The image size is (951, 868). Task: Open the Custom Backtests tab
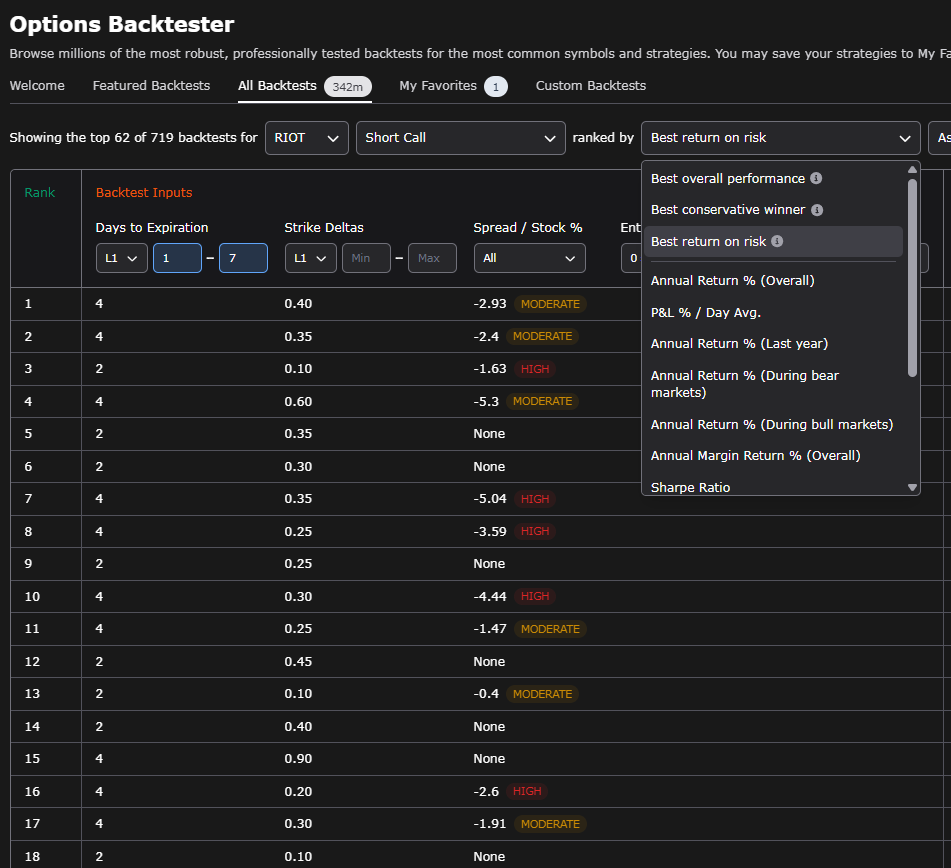point(591,86)
